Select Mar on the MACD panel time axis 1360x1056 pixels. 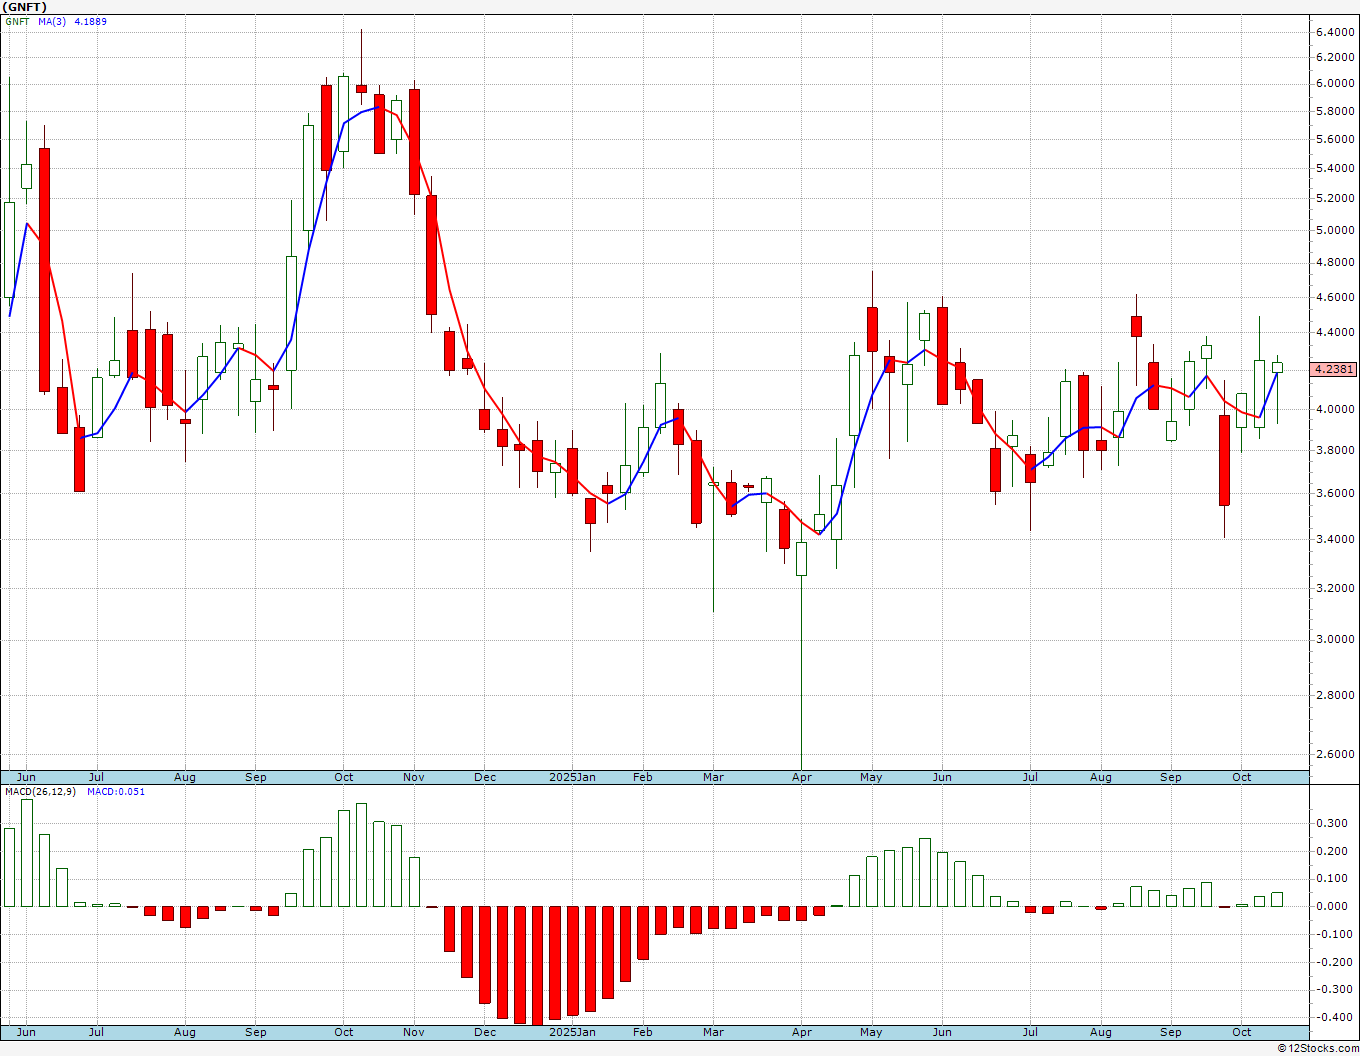pos(713,1032)
